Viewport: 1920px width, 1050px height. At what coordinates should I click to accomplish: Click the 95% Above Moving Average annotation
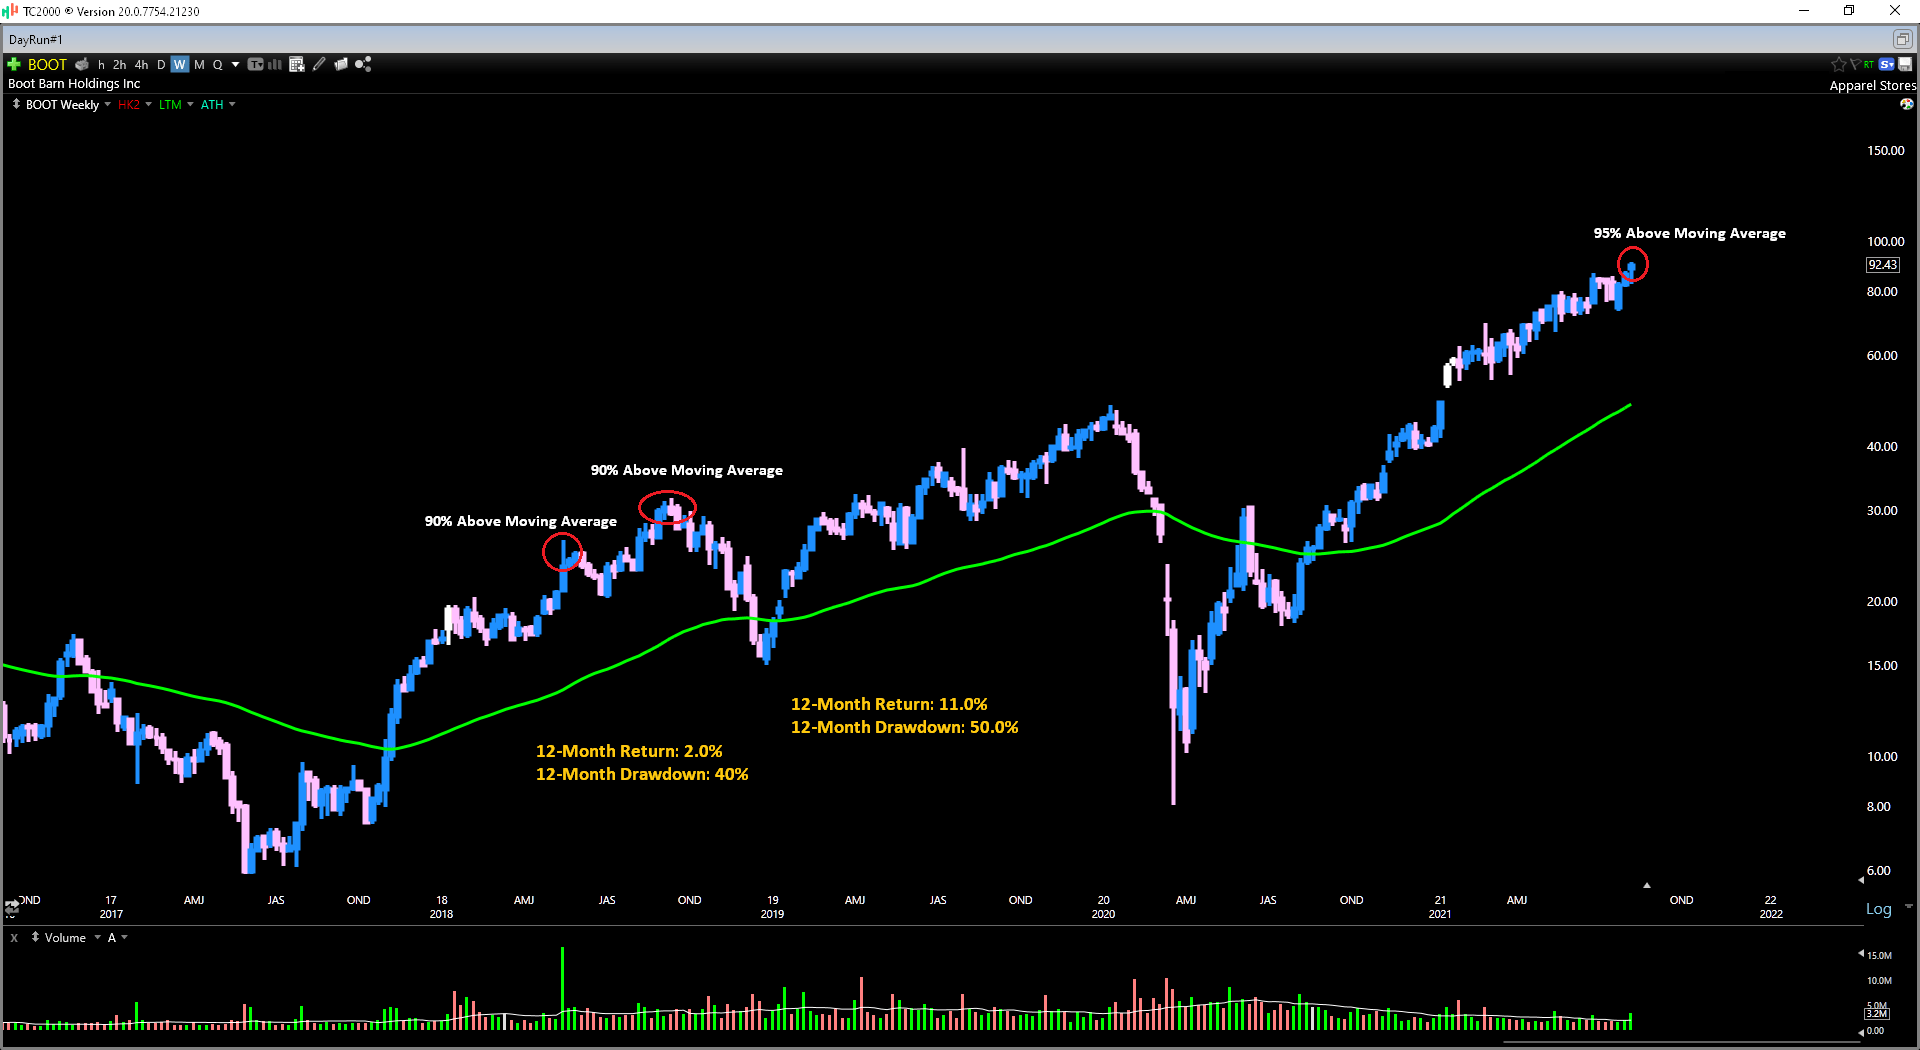pyautogui.click(x=1689, y=233)
